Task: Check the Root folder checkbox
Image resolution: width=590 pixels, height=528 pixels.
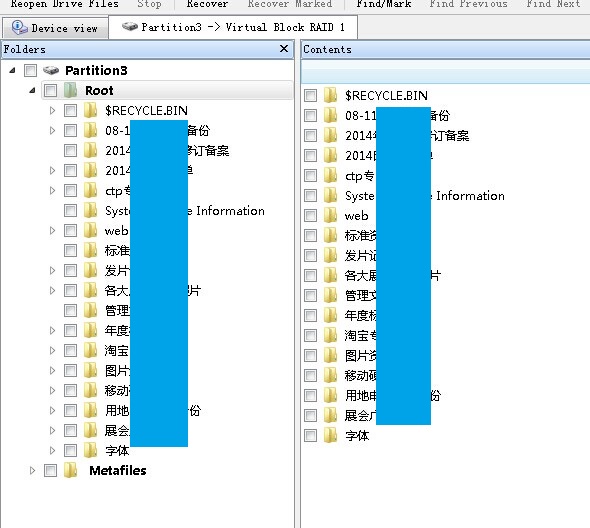Action: pyautogui.click(x=50, y=91)
